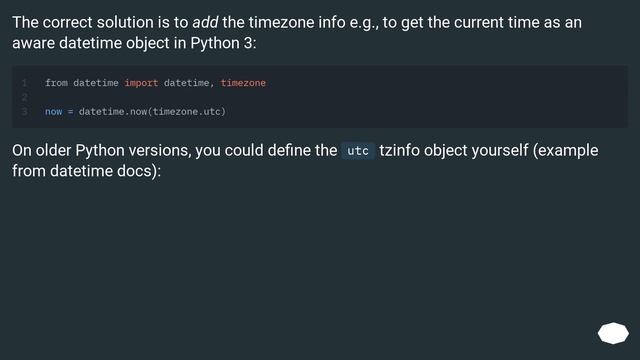The image size is (640, 360).
Task: Click the 'from' keyword on the first code line
Action: [56, 83]
